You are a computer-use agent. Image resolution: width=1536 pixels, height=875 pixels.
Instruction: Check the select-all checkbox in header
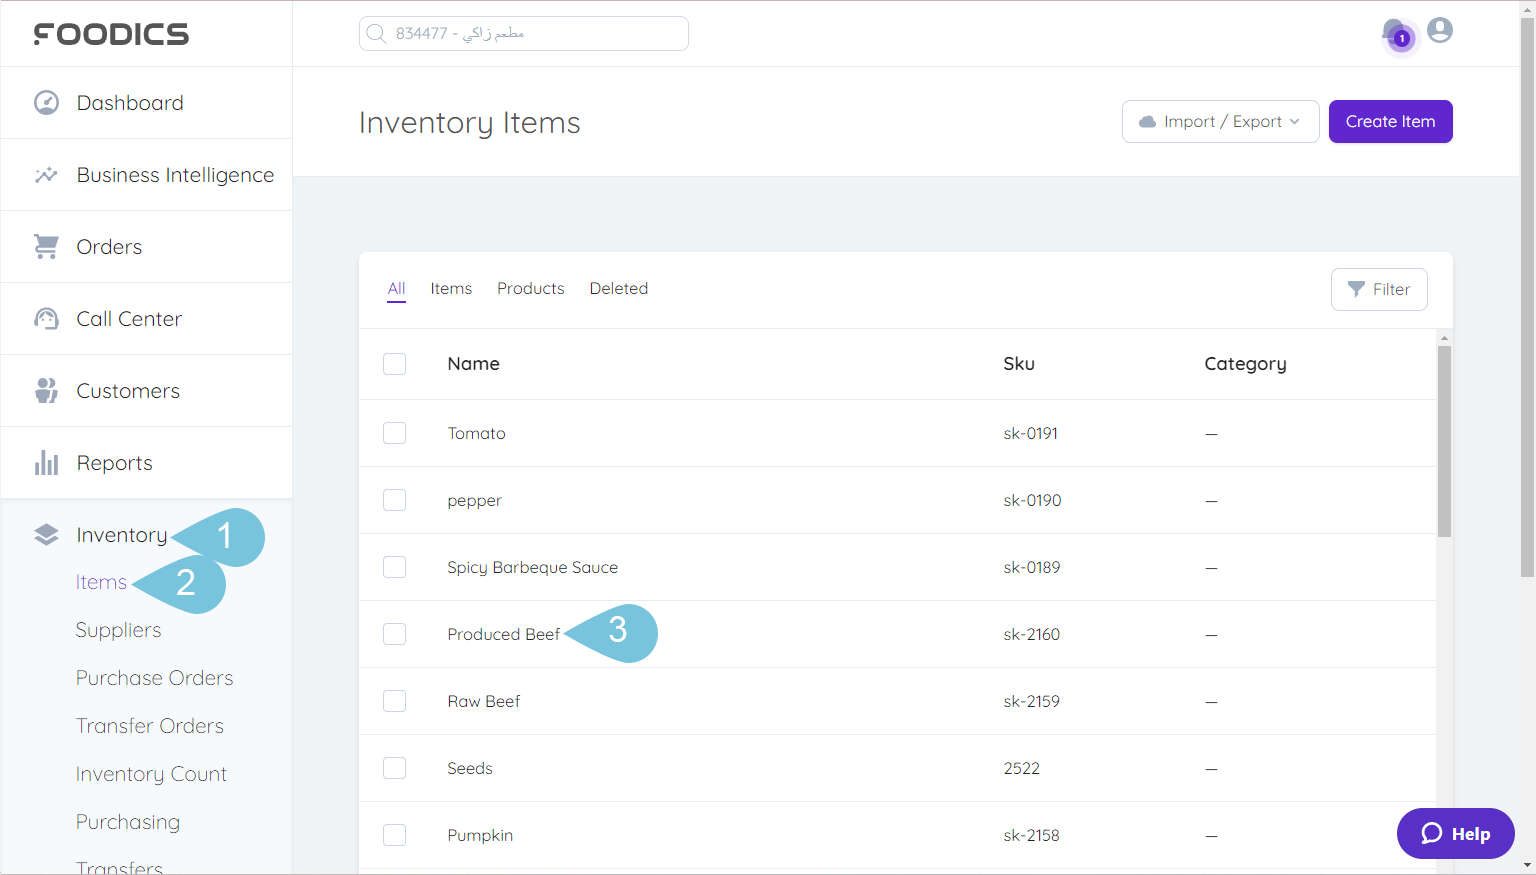point(395,364)
